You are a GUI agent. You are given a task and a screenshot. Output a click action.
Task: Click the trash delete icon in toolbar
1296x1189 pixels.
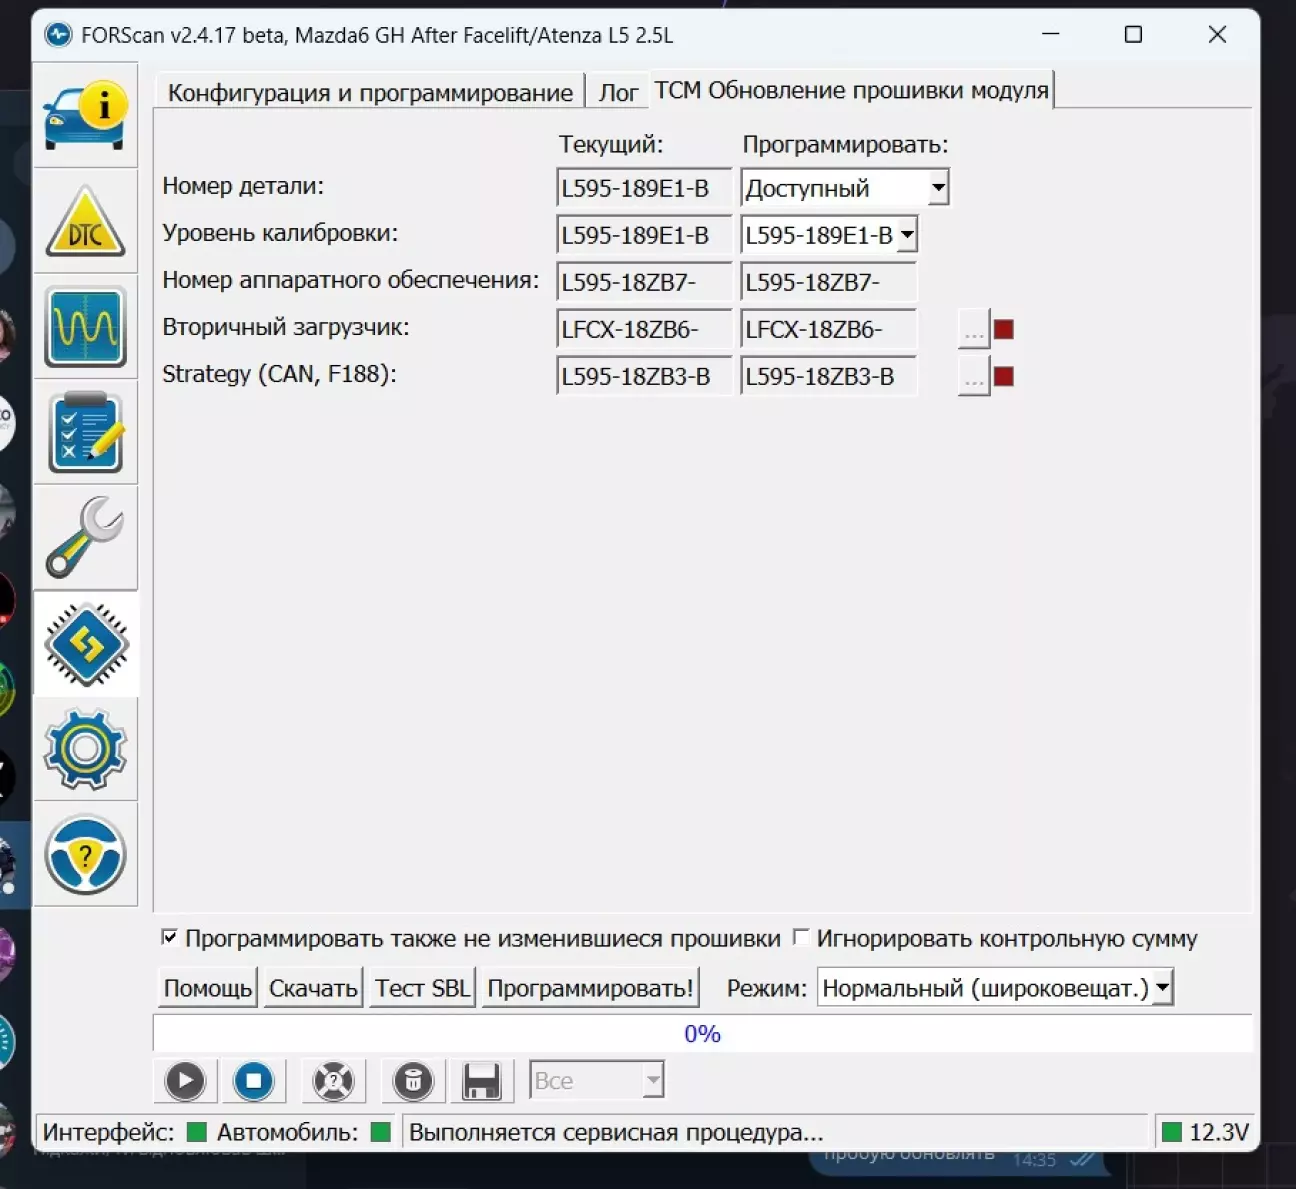(413, 1081)
